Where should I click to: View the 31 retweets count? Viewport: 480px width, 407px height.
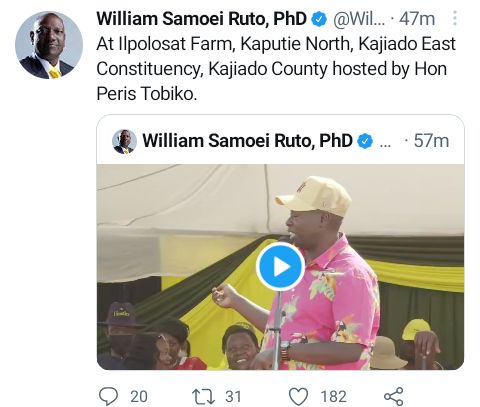[233, 397]
